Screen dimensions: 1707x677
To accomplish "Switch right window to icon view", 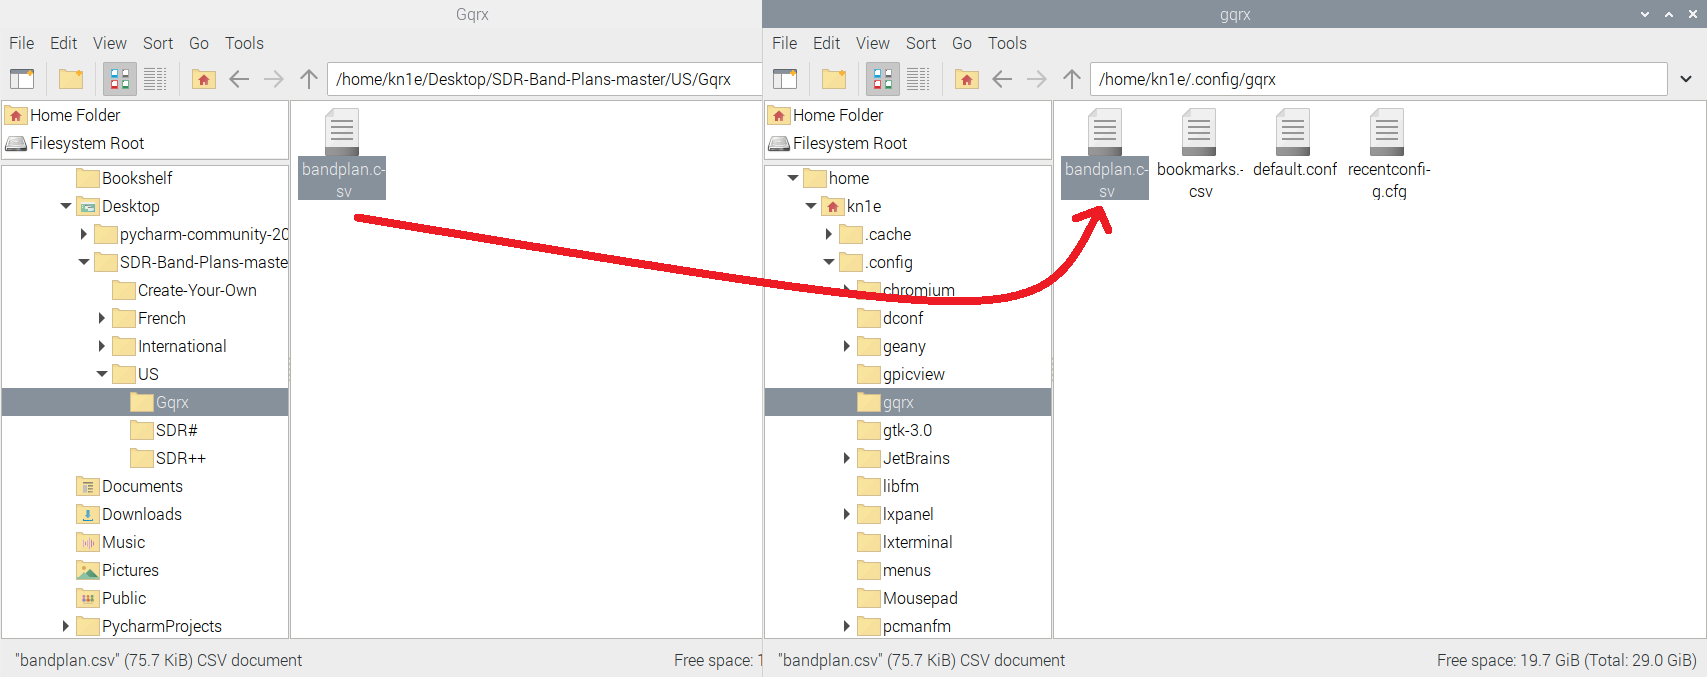I will [883, 79].
